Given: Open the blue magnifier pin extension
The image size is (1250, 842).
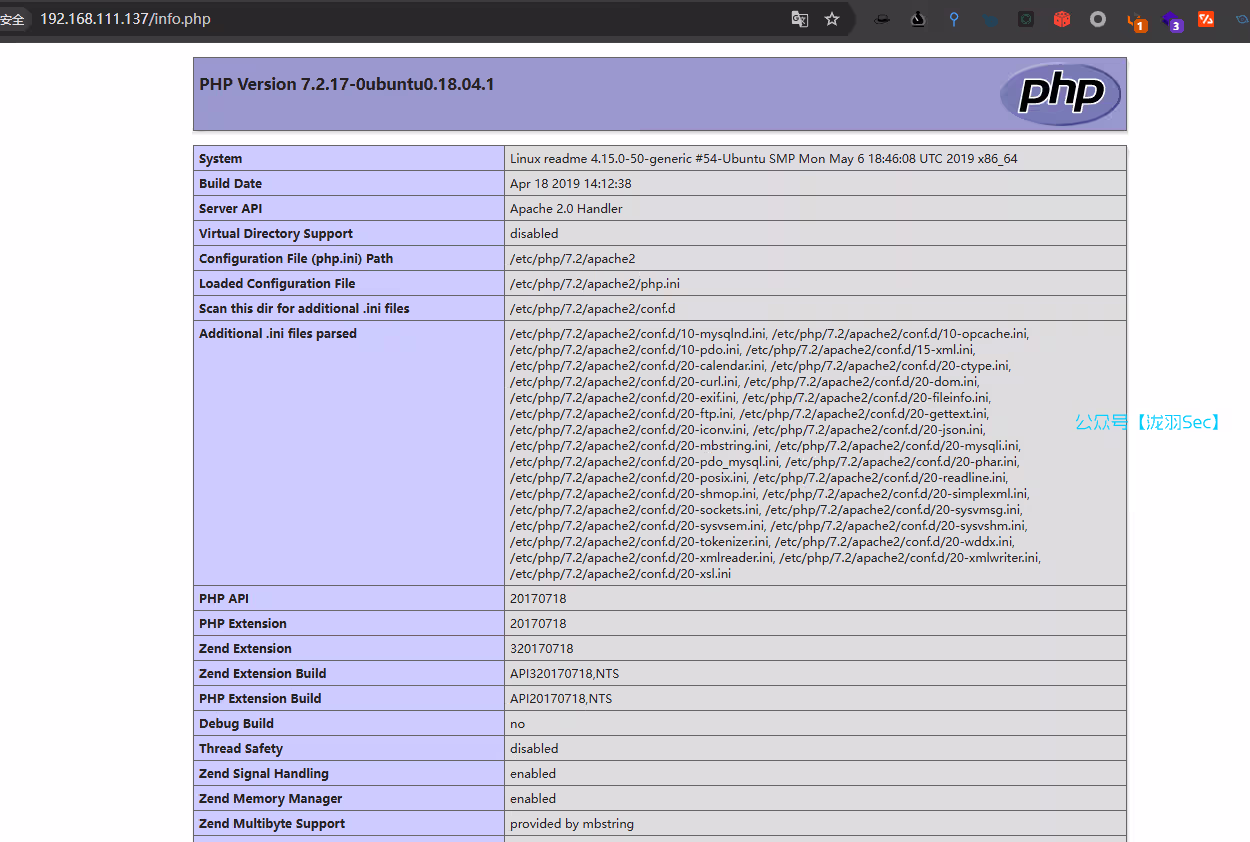Looking at the screenshot, I should [954, 19].
